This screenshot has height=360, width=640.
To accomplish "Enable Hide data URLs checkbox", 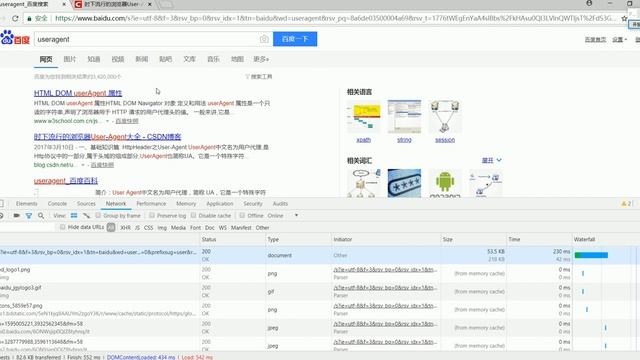I will pyautogui.click(x=62, y=227).
